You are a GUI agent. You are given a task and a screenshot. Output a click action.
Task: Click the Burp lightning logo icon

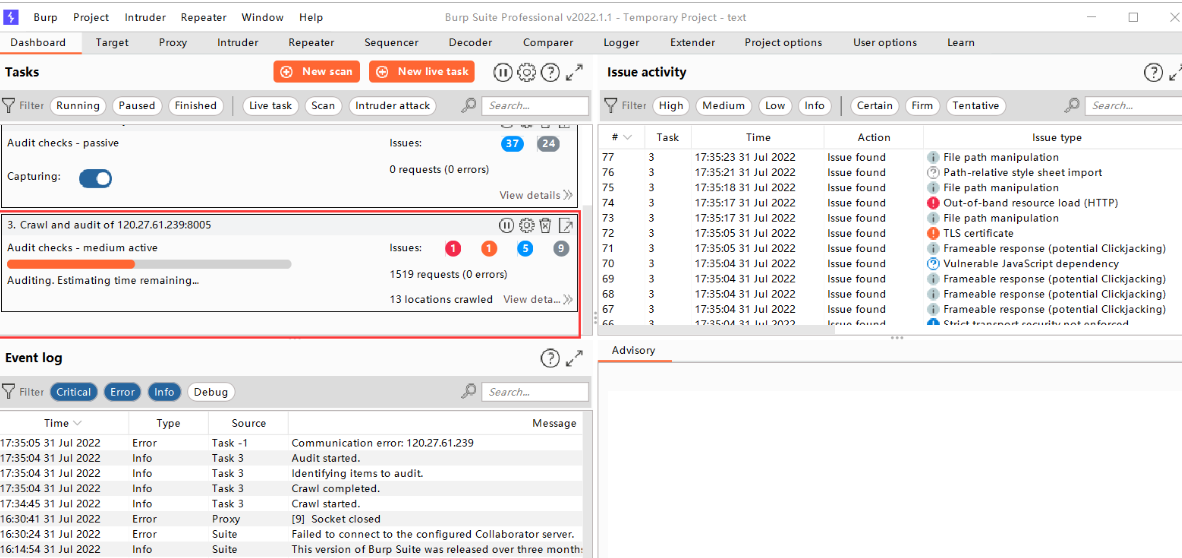click(11, 17)
